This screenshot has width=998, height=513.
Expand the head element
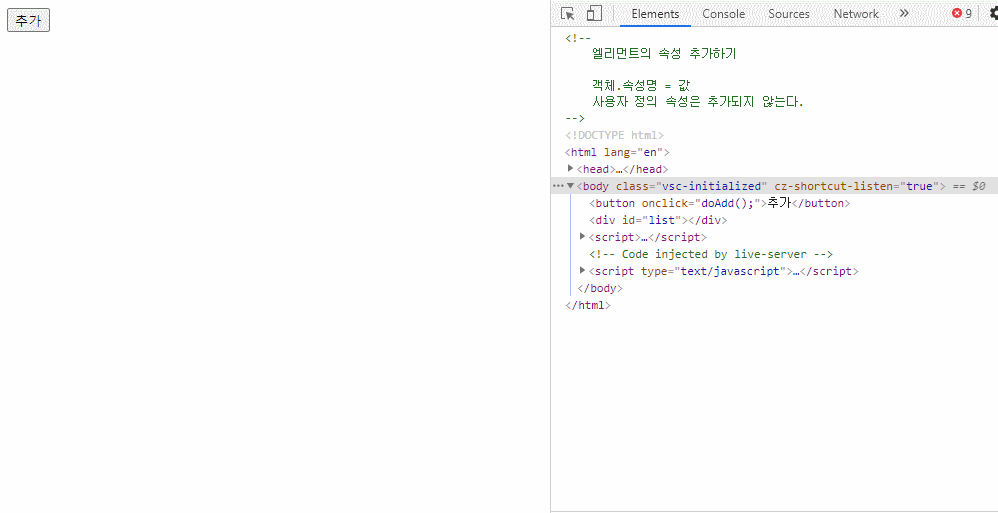click(x=570, y=169)
